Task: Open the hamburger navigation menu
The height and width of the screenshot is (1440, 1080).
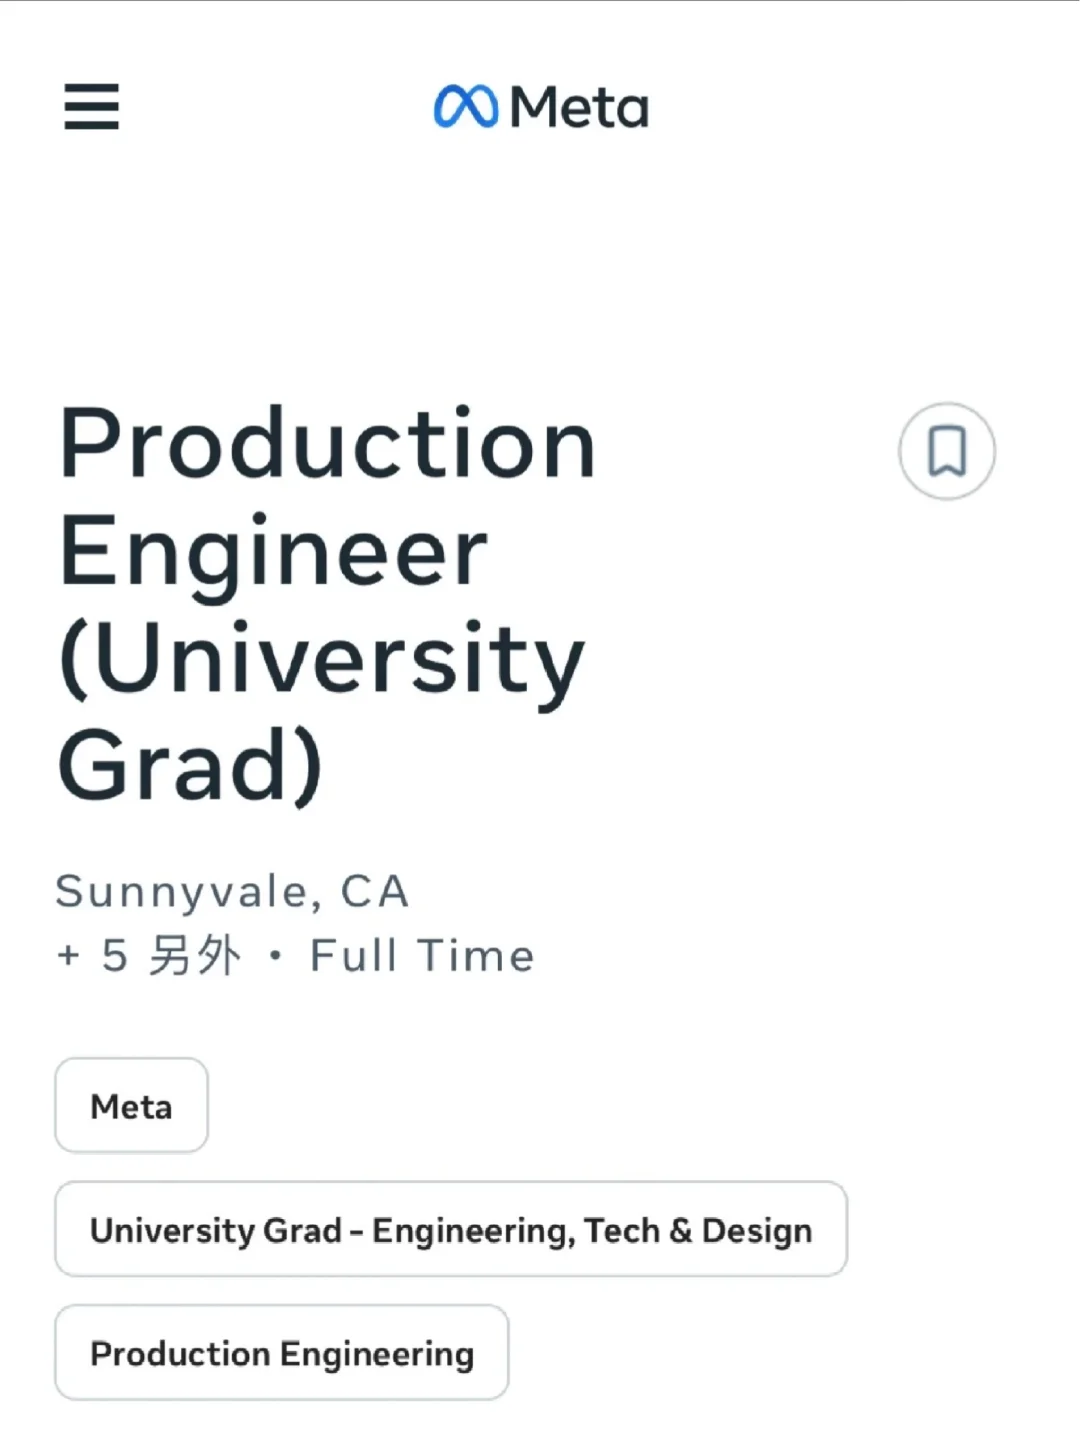Action: click(91, 107)
